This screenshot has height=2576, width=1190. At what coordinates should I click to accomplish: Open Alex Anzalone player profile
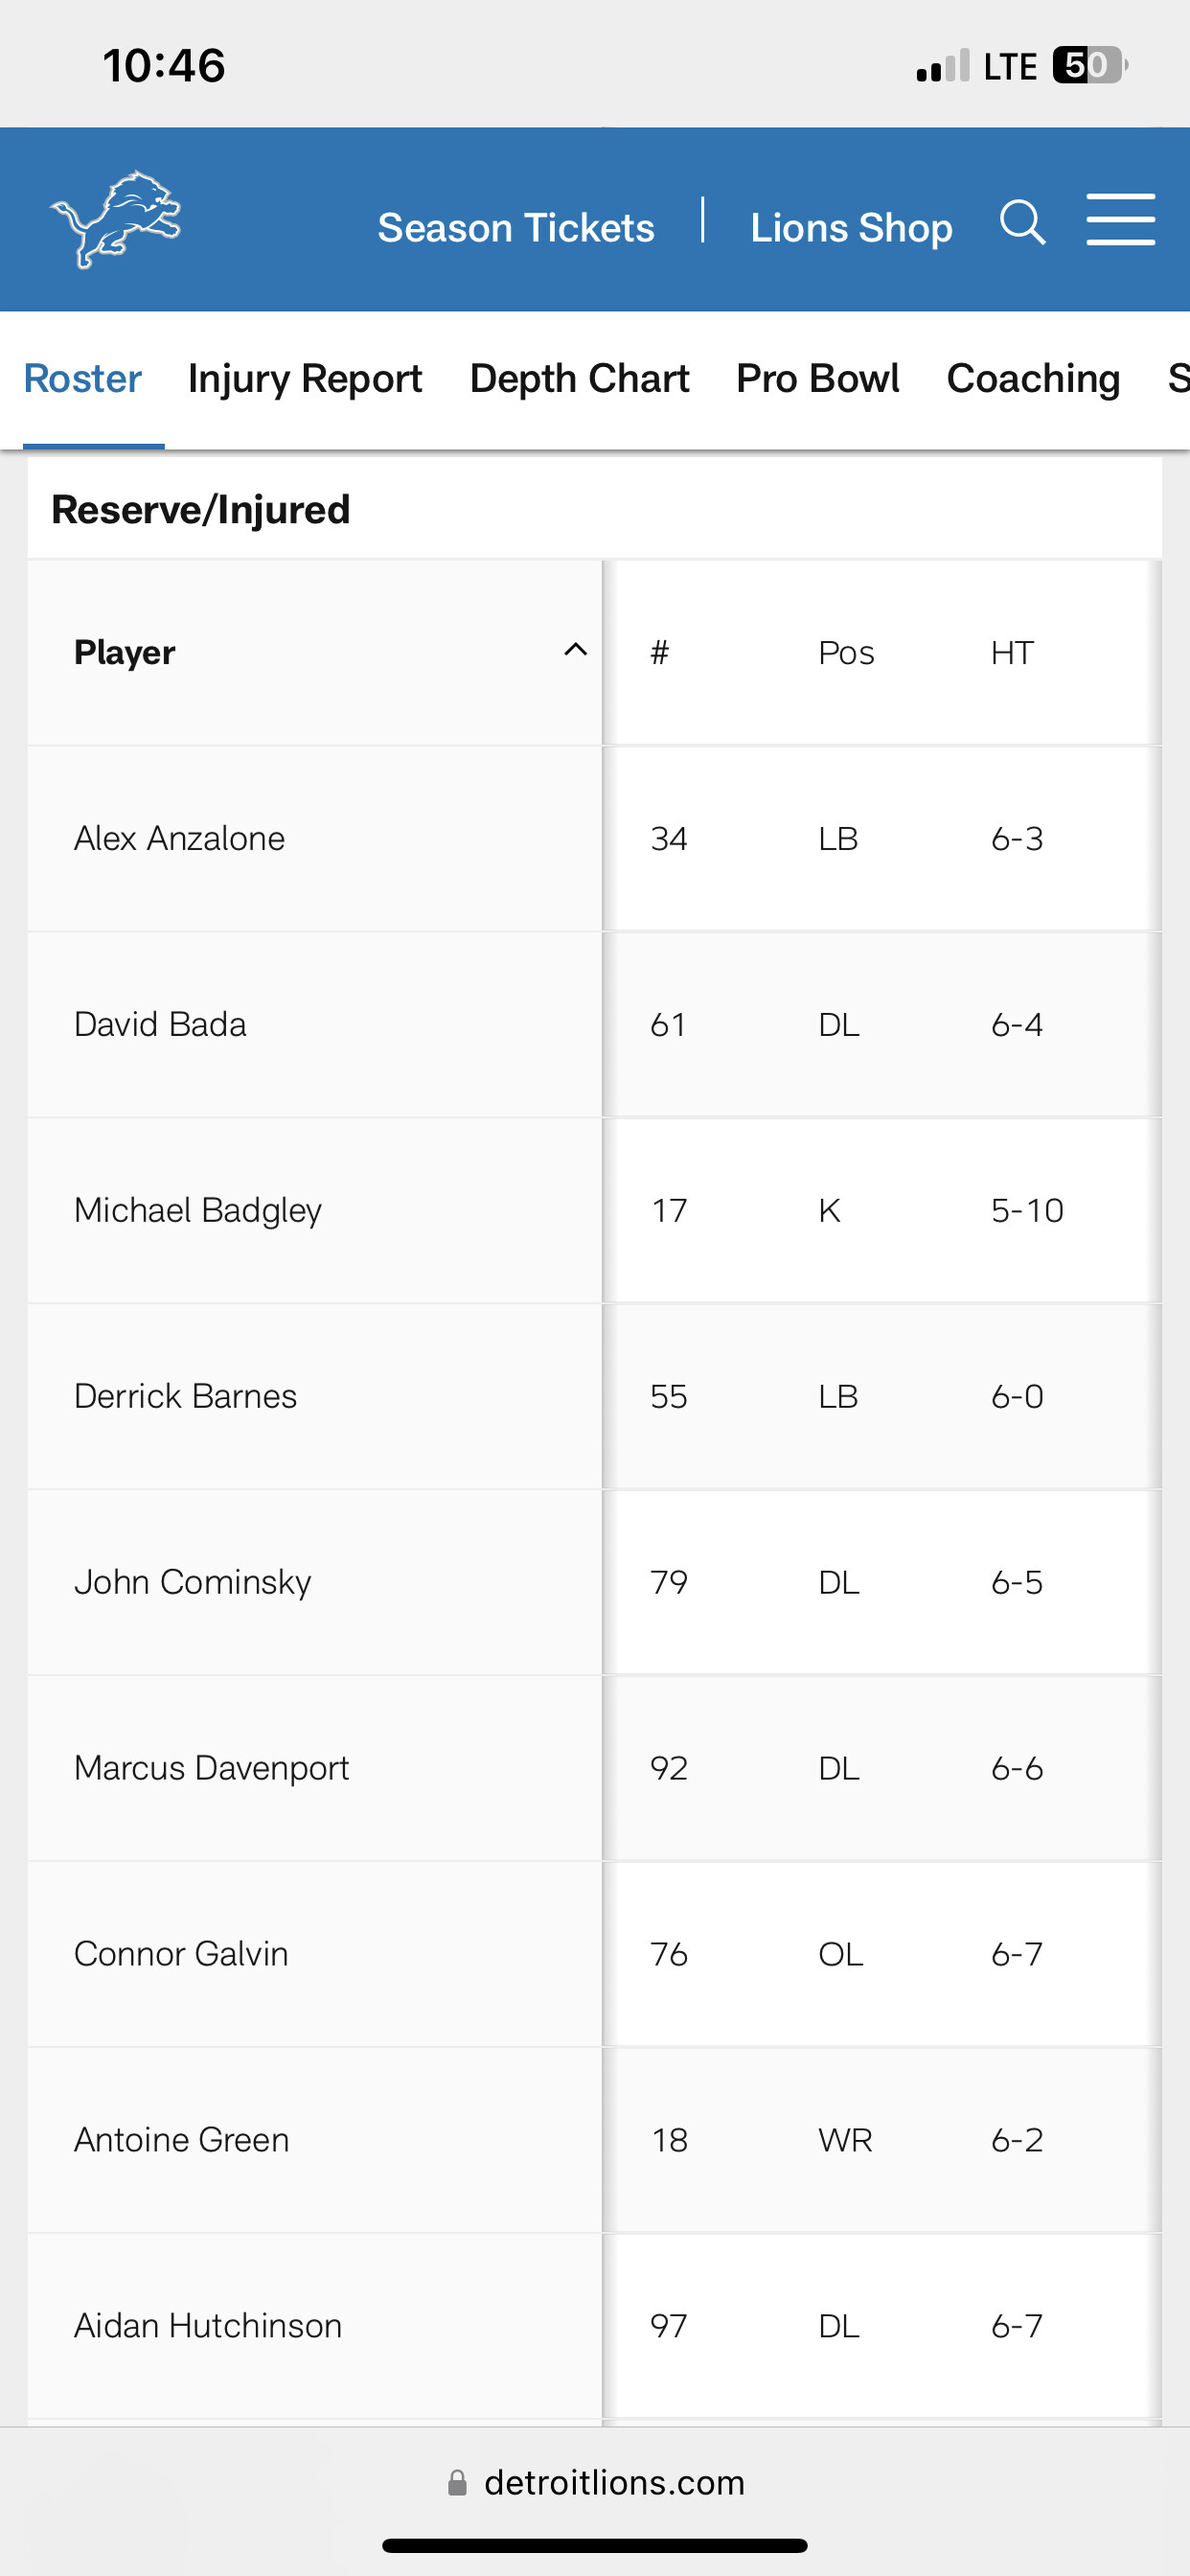tap(180, 838)
